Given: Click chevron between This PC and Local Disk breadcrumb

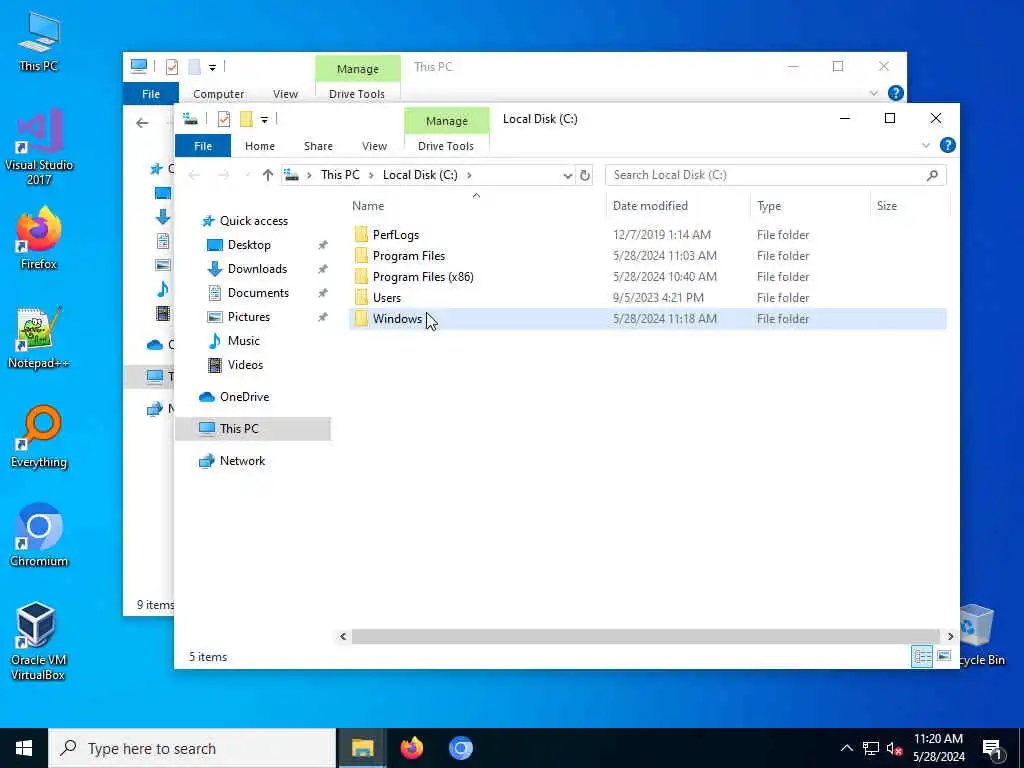Looking at the screenshot, I should pos(371,175).
